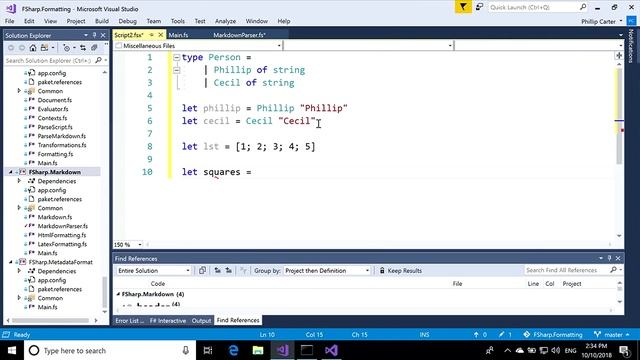Viewport: 640px width, 360px height.
Task: Open the Analyze menu
Action: pos(225,21)
